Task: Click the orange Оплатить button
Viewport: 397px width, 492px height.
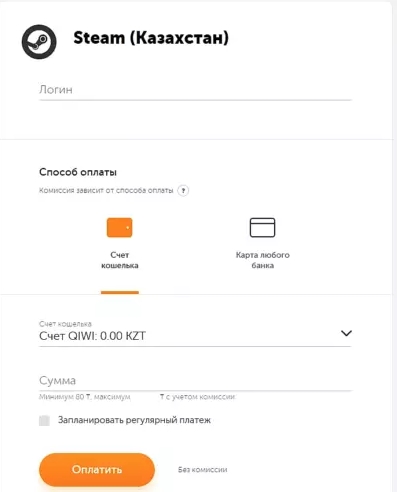Action: [x=97, y=470]
